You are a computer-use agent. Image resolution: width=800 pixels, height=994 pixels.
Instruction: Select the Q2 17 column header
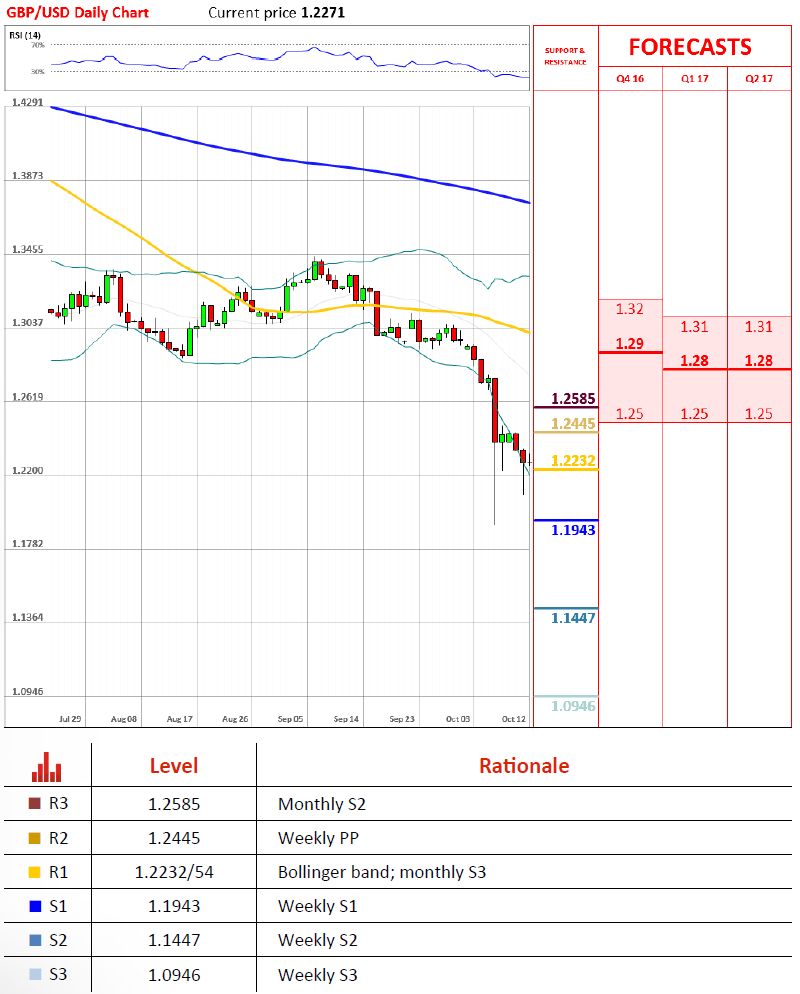tap(759, 79)
